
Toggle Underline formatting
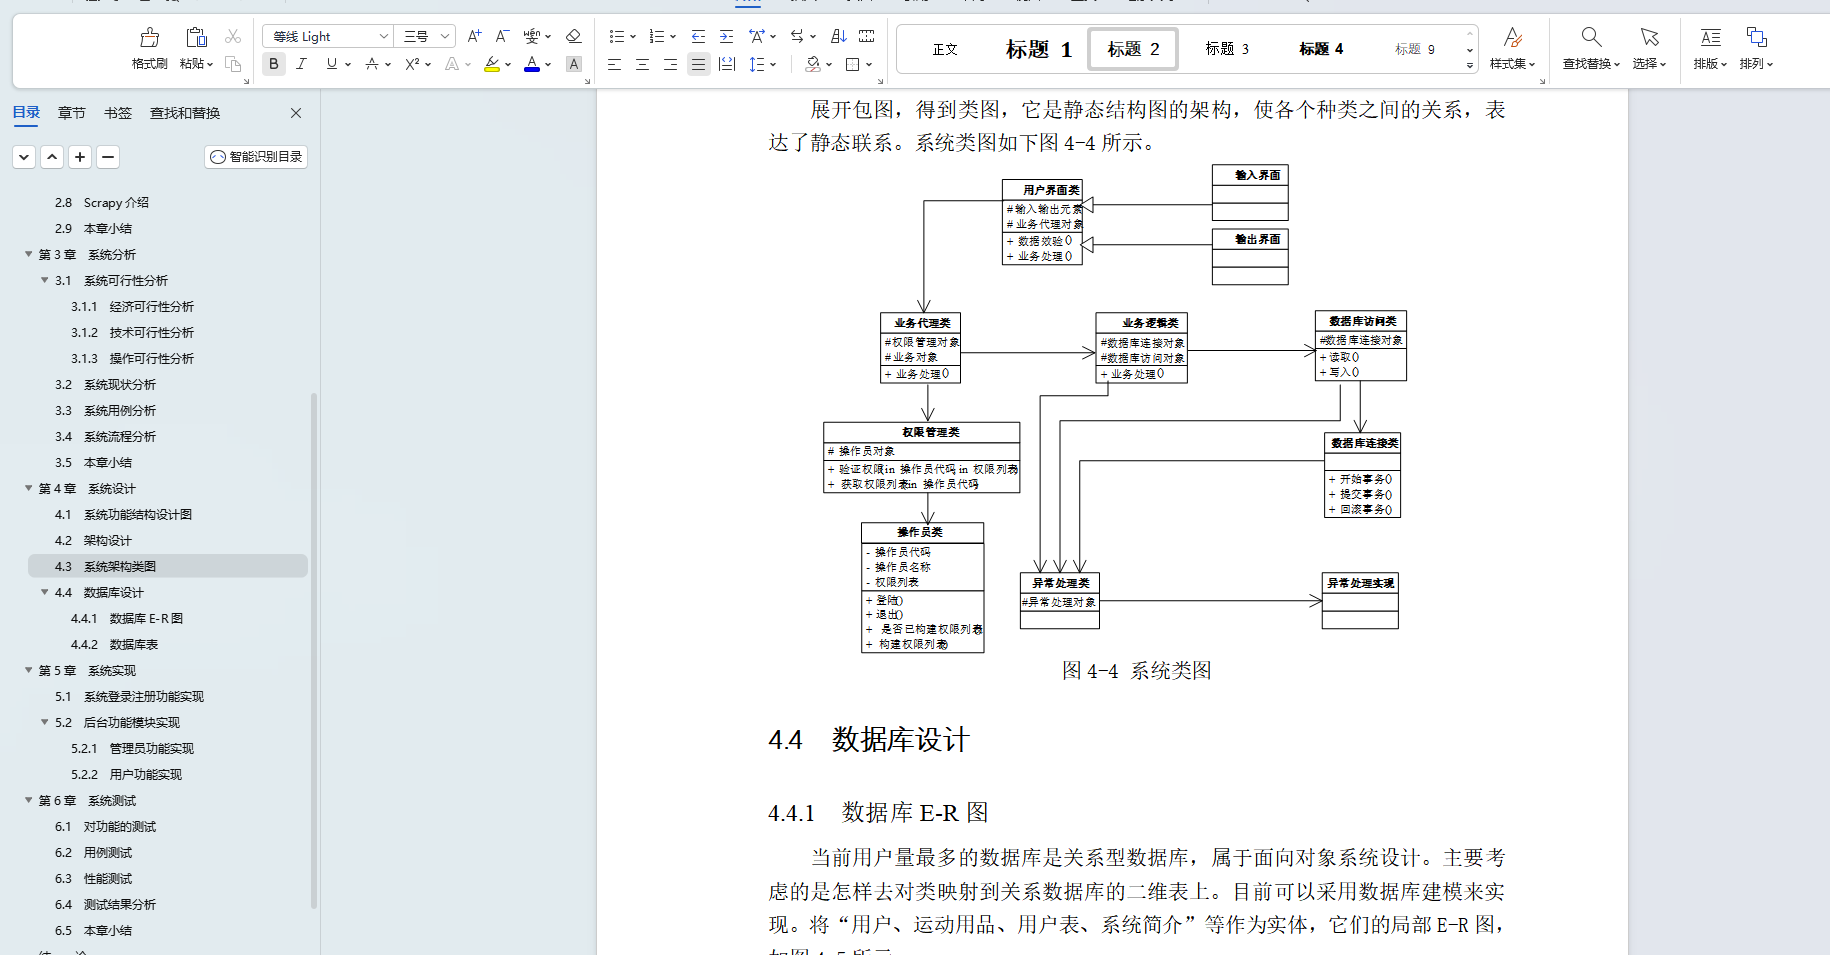[x=331, y=64]
